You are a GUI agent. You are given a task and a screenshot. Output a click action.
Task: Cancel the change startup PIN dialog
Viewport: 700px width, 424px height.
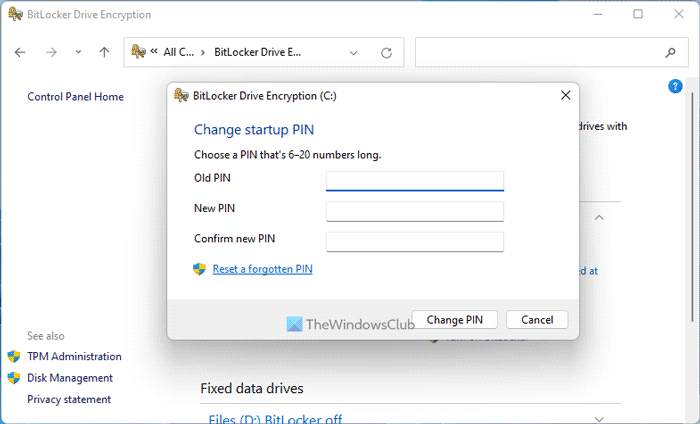pos(537,320)
